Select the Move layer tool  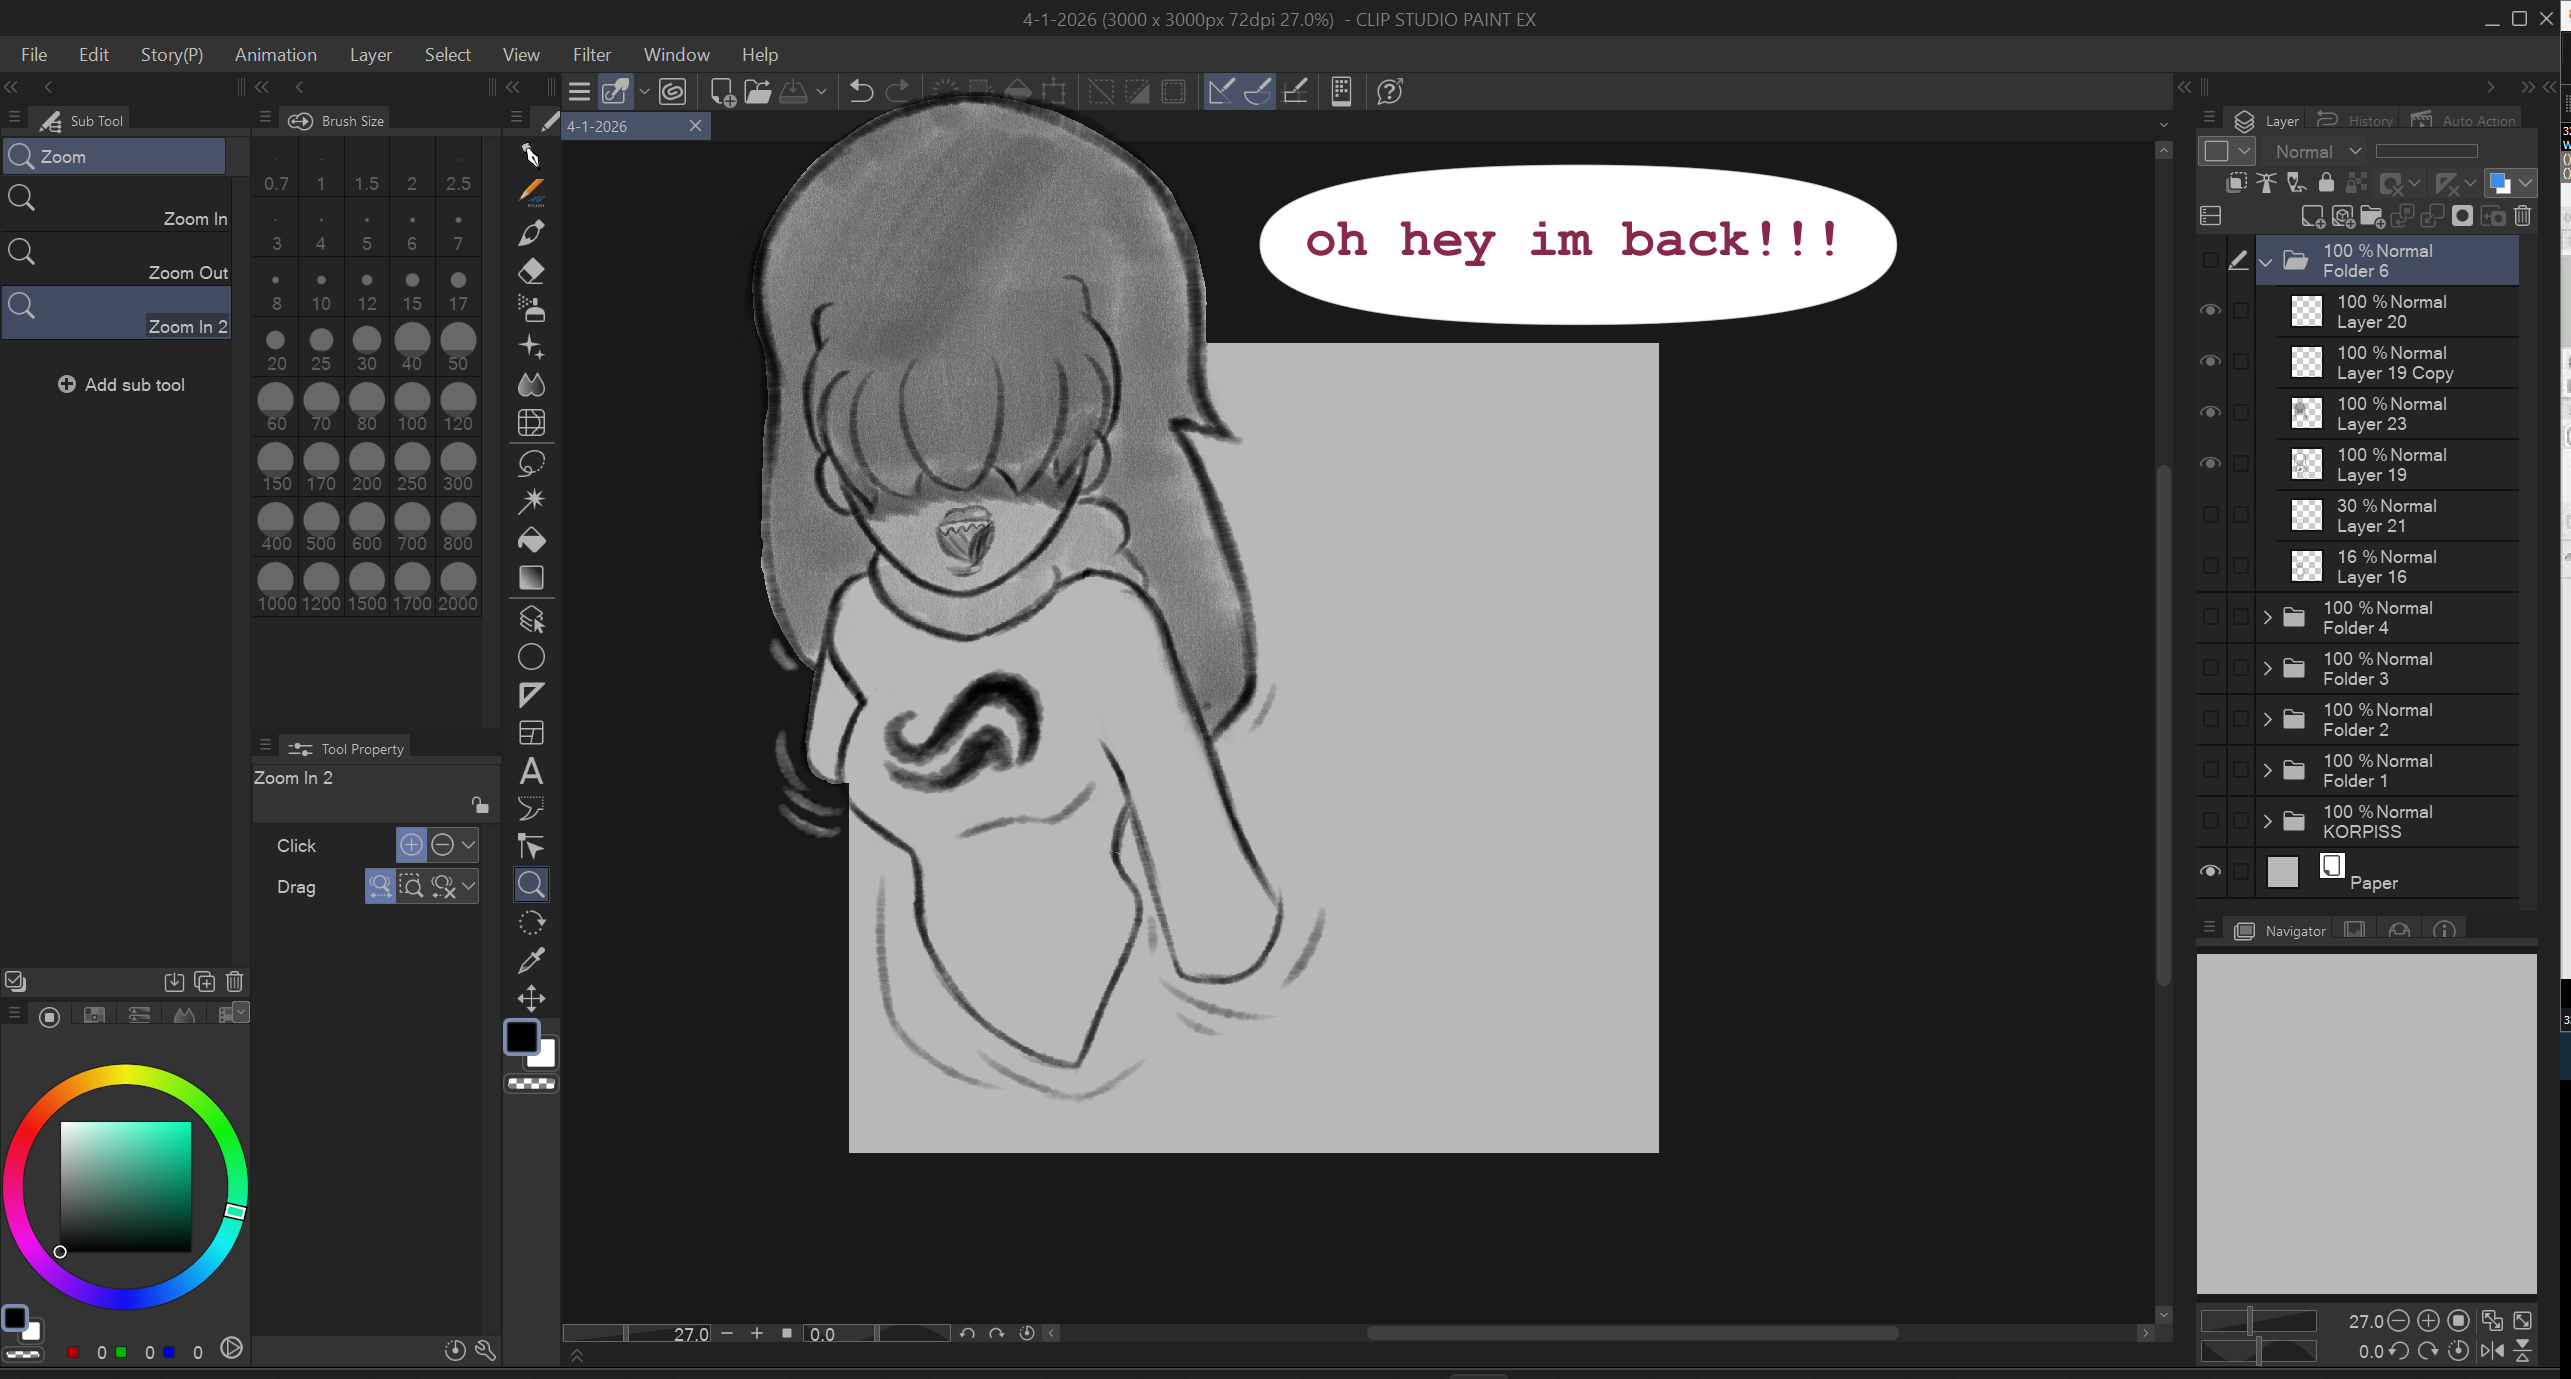531,998
